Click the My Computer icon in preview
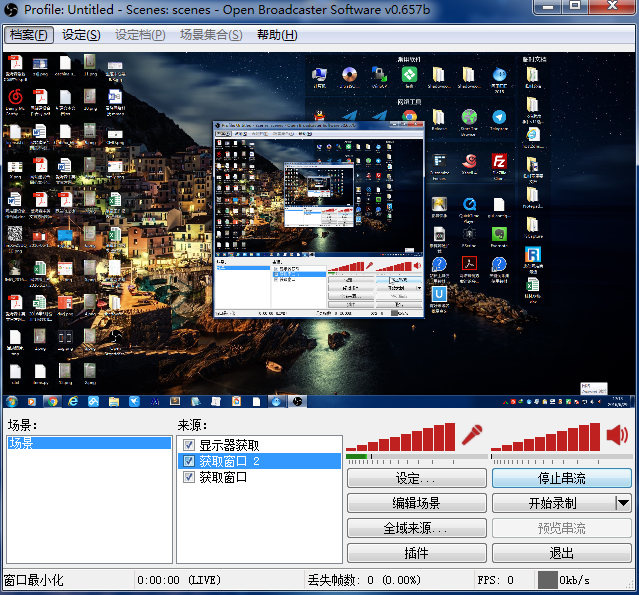 [x=319, y=75]
